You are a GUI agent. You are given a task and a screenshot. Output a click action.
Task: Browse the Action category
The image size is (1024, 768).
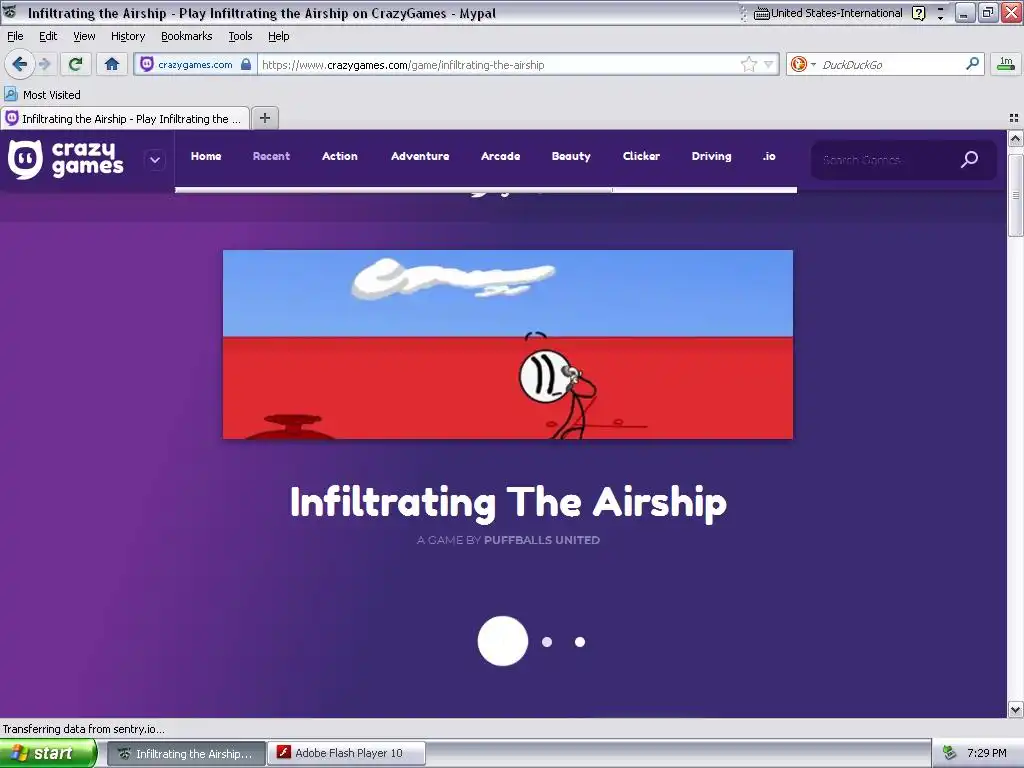pos(340,156)
